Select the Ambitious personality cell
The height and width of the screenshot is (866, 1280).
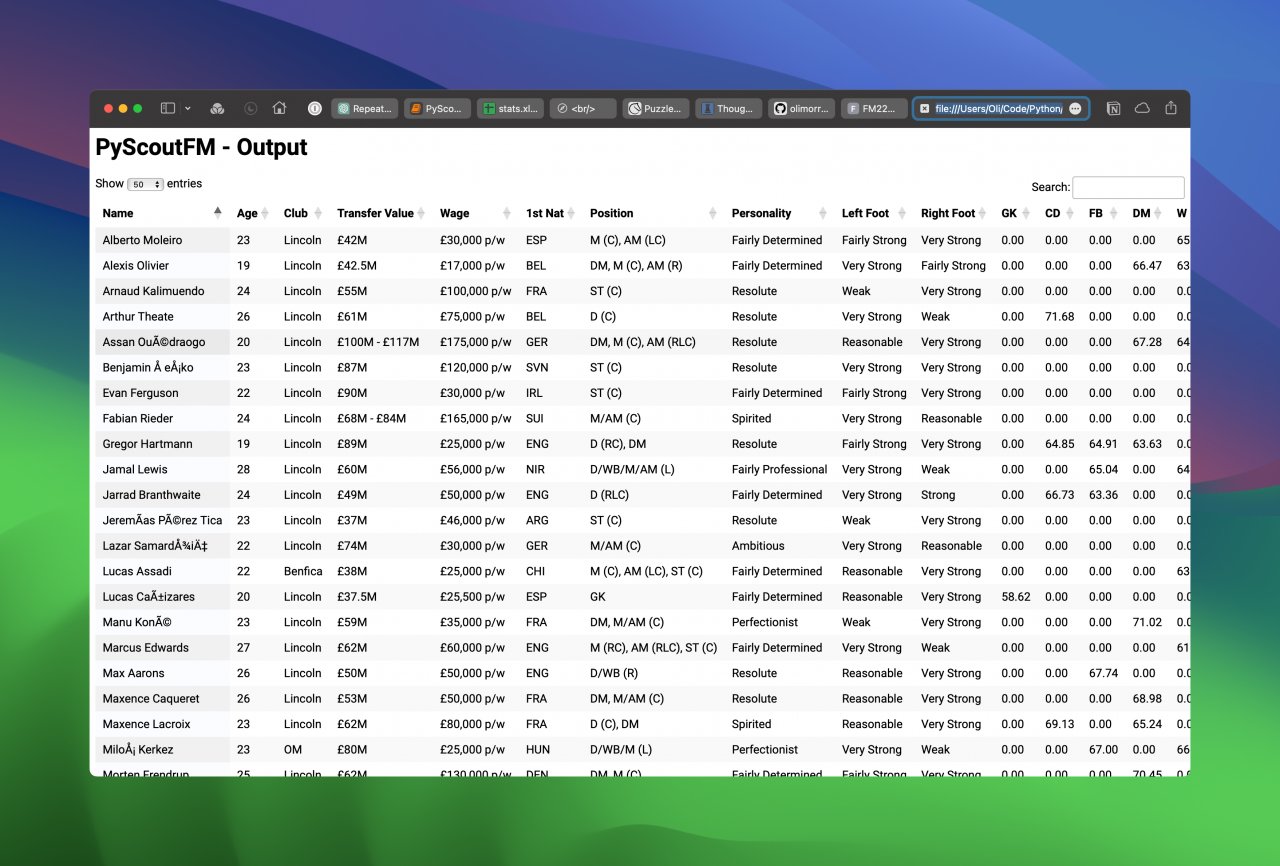758,545
